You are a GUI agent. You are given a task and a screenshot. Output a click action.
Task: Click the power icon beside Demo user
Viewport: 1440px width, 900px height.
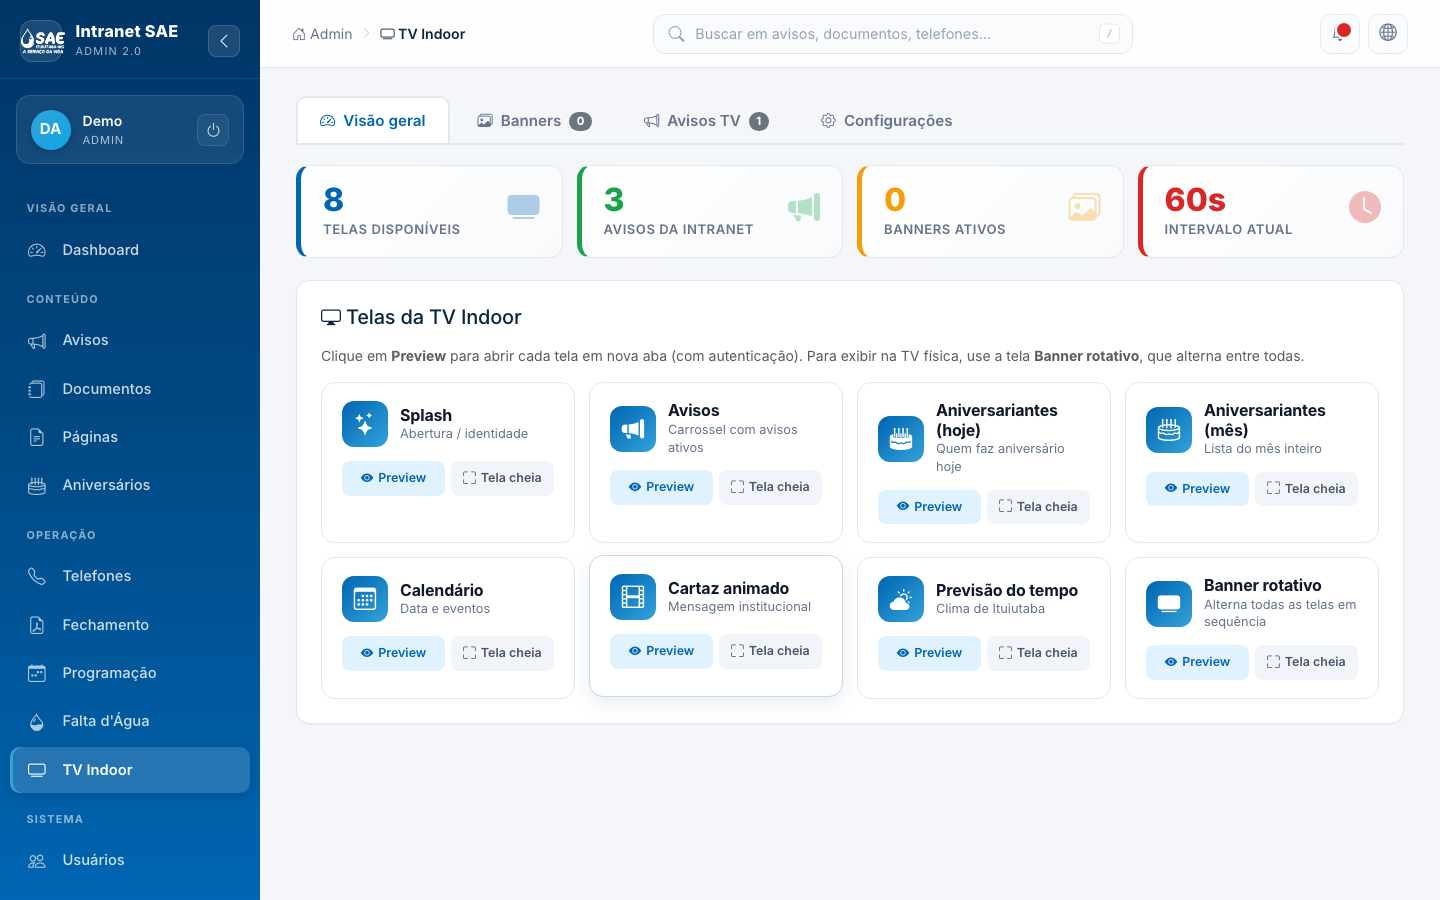tap(213, 130)
